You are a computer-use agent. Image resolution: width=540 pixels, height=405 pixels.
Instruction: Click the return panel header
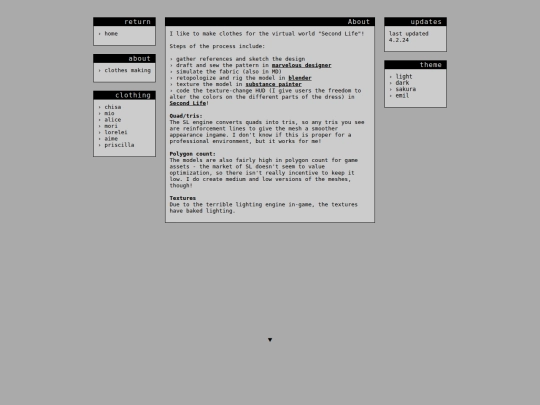[124, 22]
